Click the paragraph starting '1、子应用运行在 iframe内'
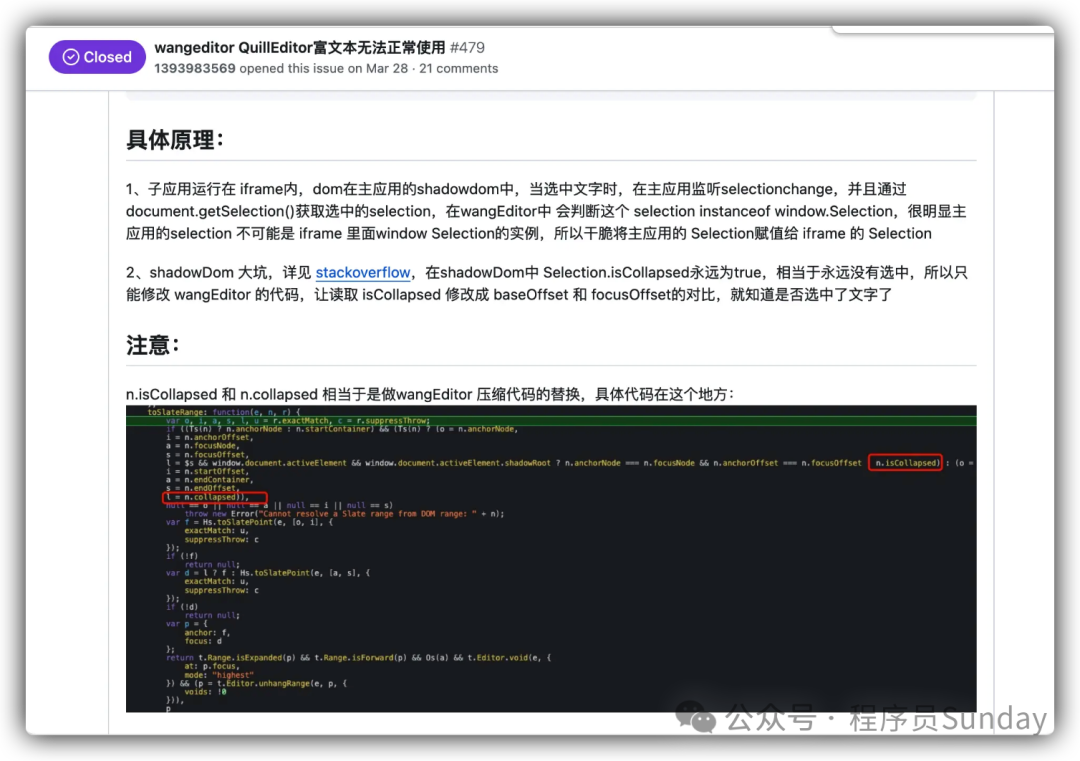 click(x=546, y=211)
